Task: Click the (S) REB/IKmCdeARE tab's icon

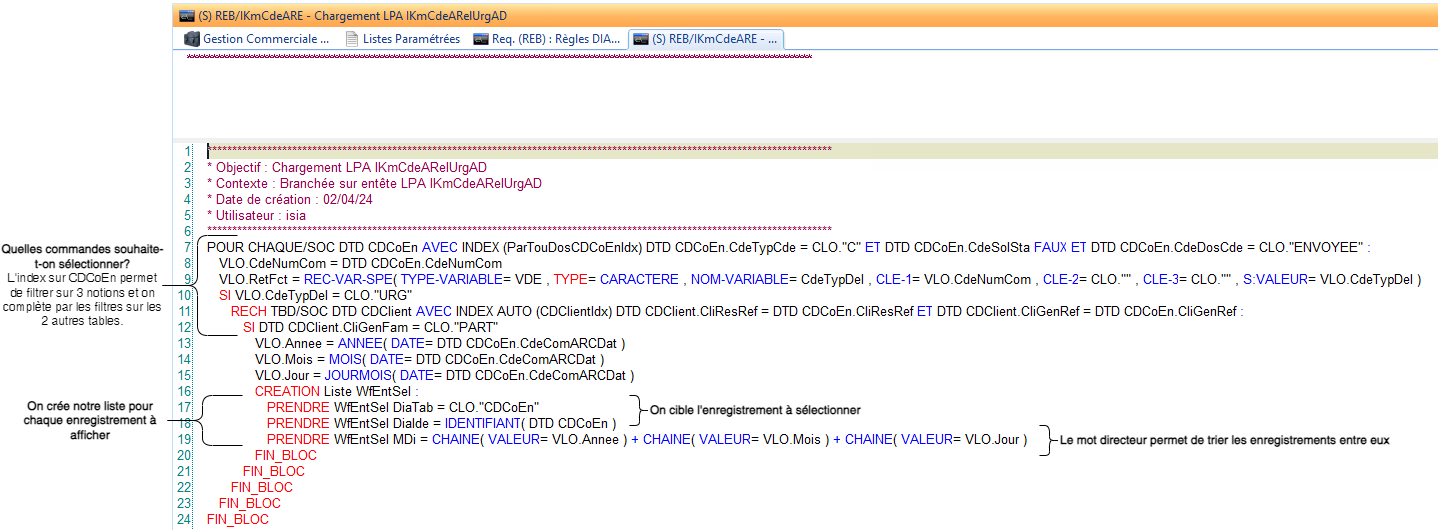Action: pos(639,39)
